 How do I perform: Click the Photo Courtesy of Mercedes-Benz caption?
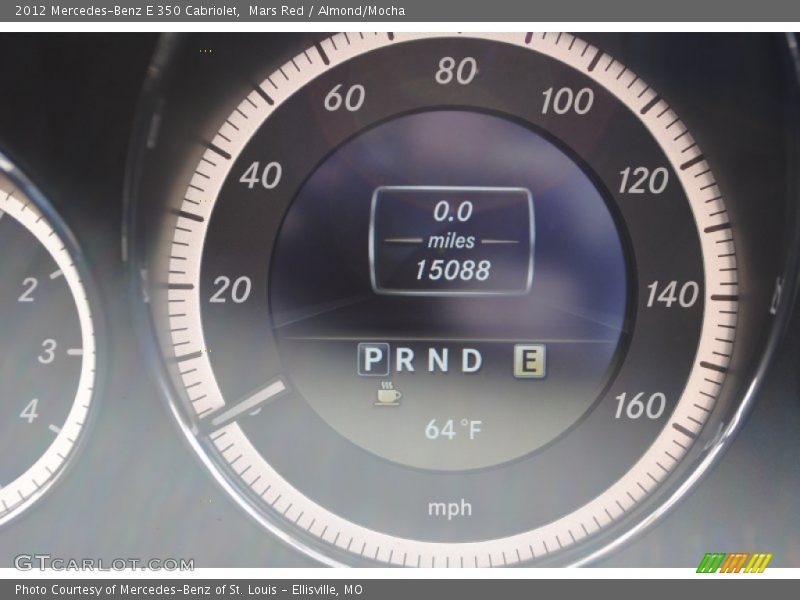[x=189, y=590]
